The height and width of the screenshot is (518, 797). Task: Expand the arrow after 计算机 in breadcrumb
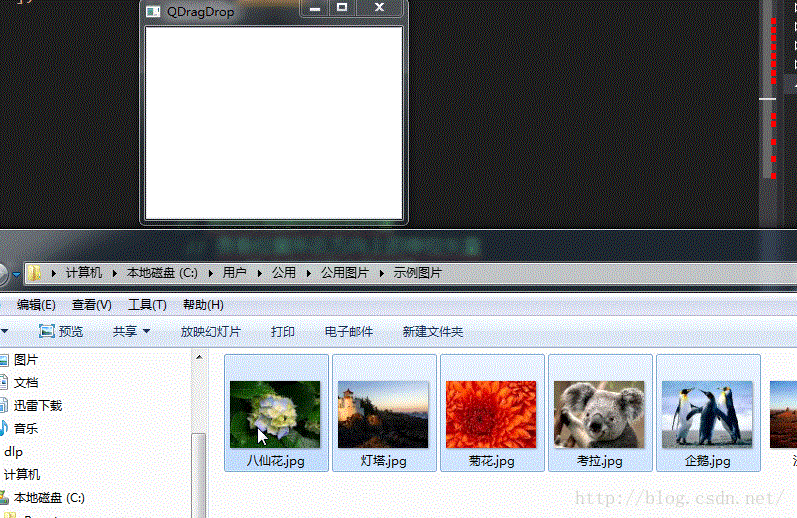114,273
